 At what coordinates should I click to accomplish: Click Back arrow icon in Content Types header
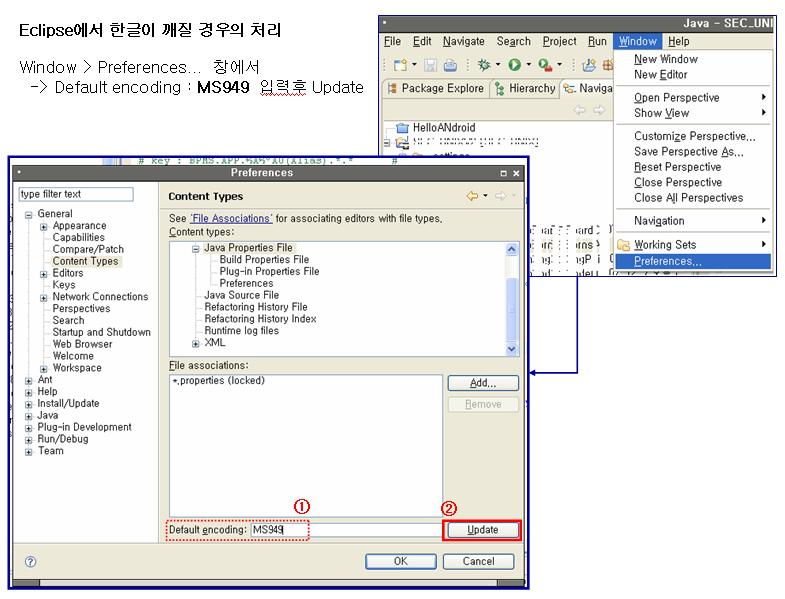coord(472,196)
